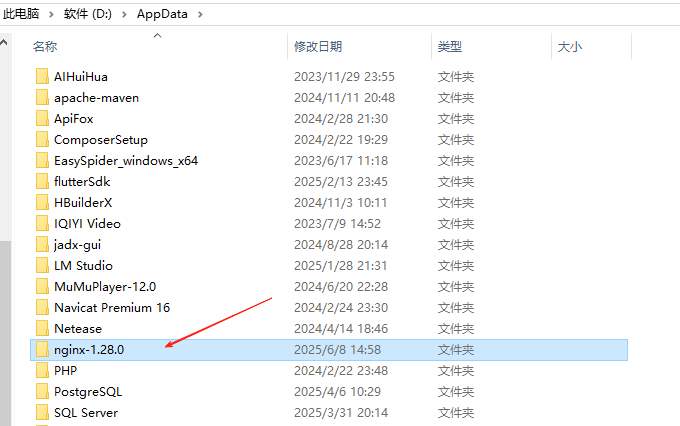Select the LM Studio folder name
680x426 pixels.
(x=83, y=265)
